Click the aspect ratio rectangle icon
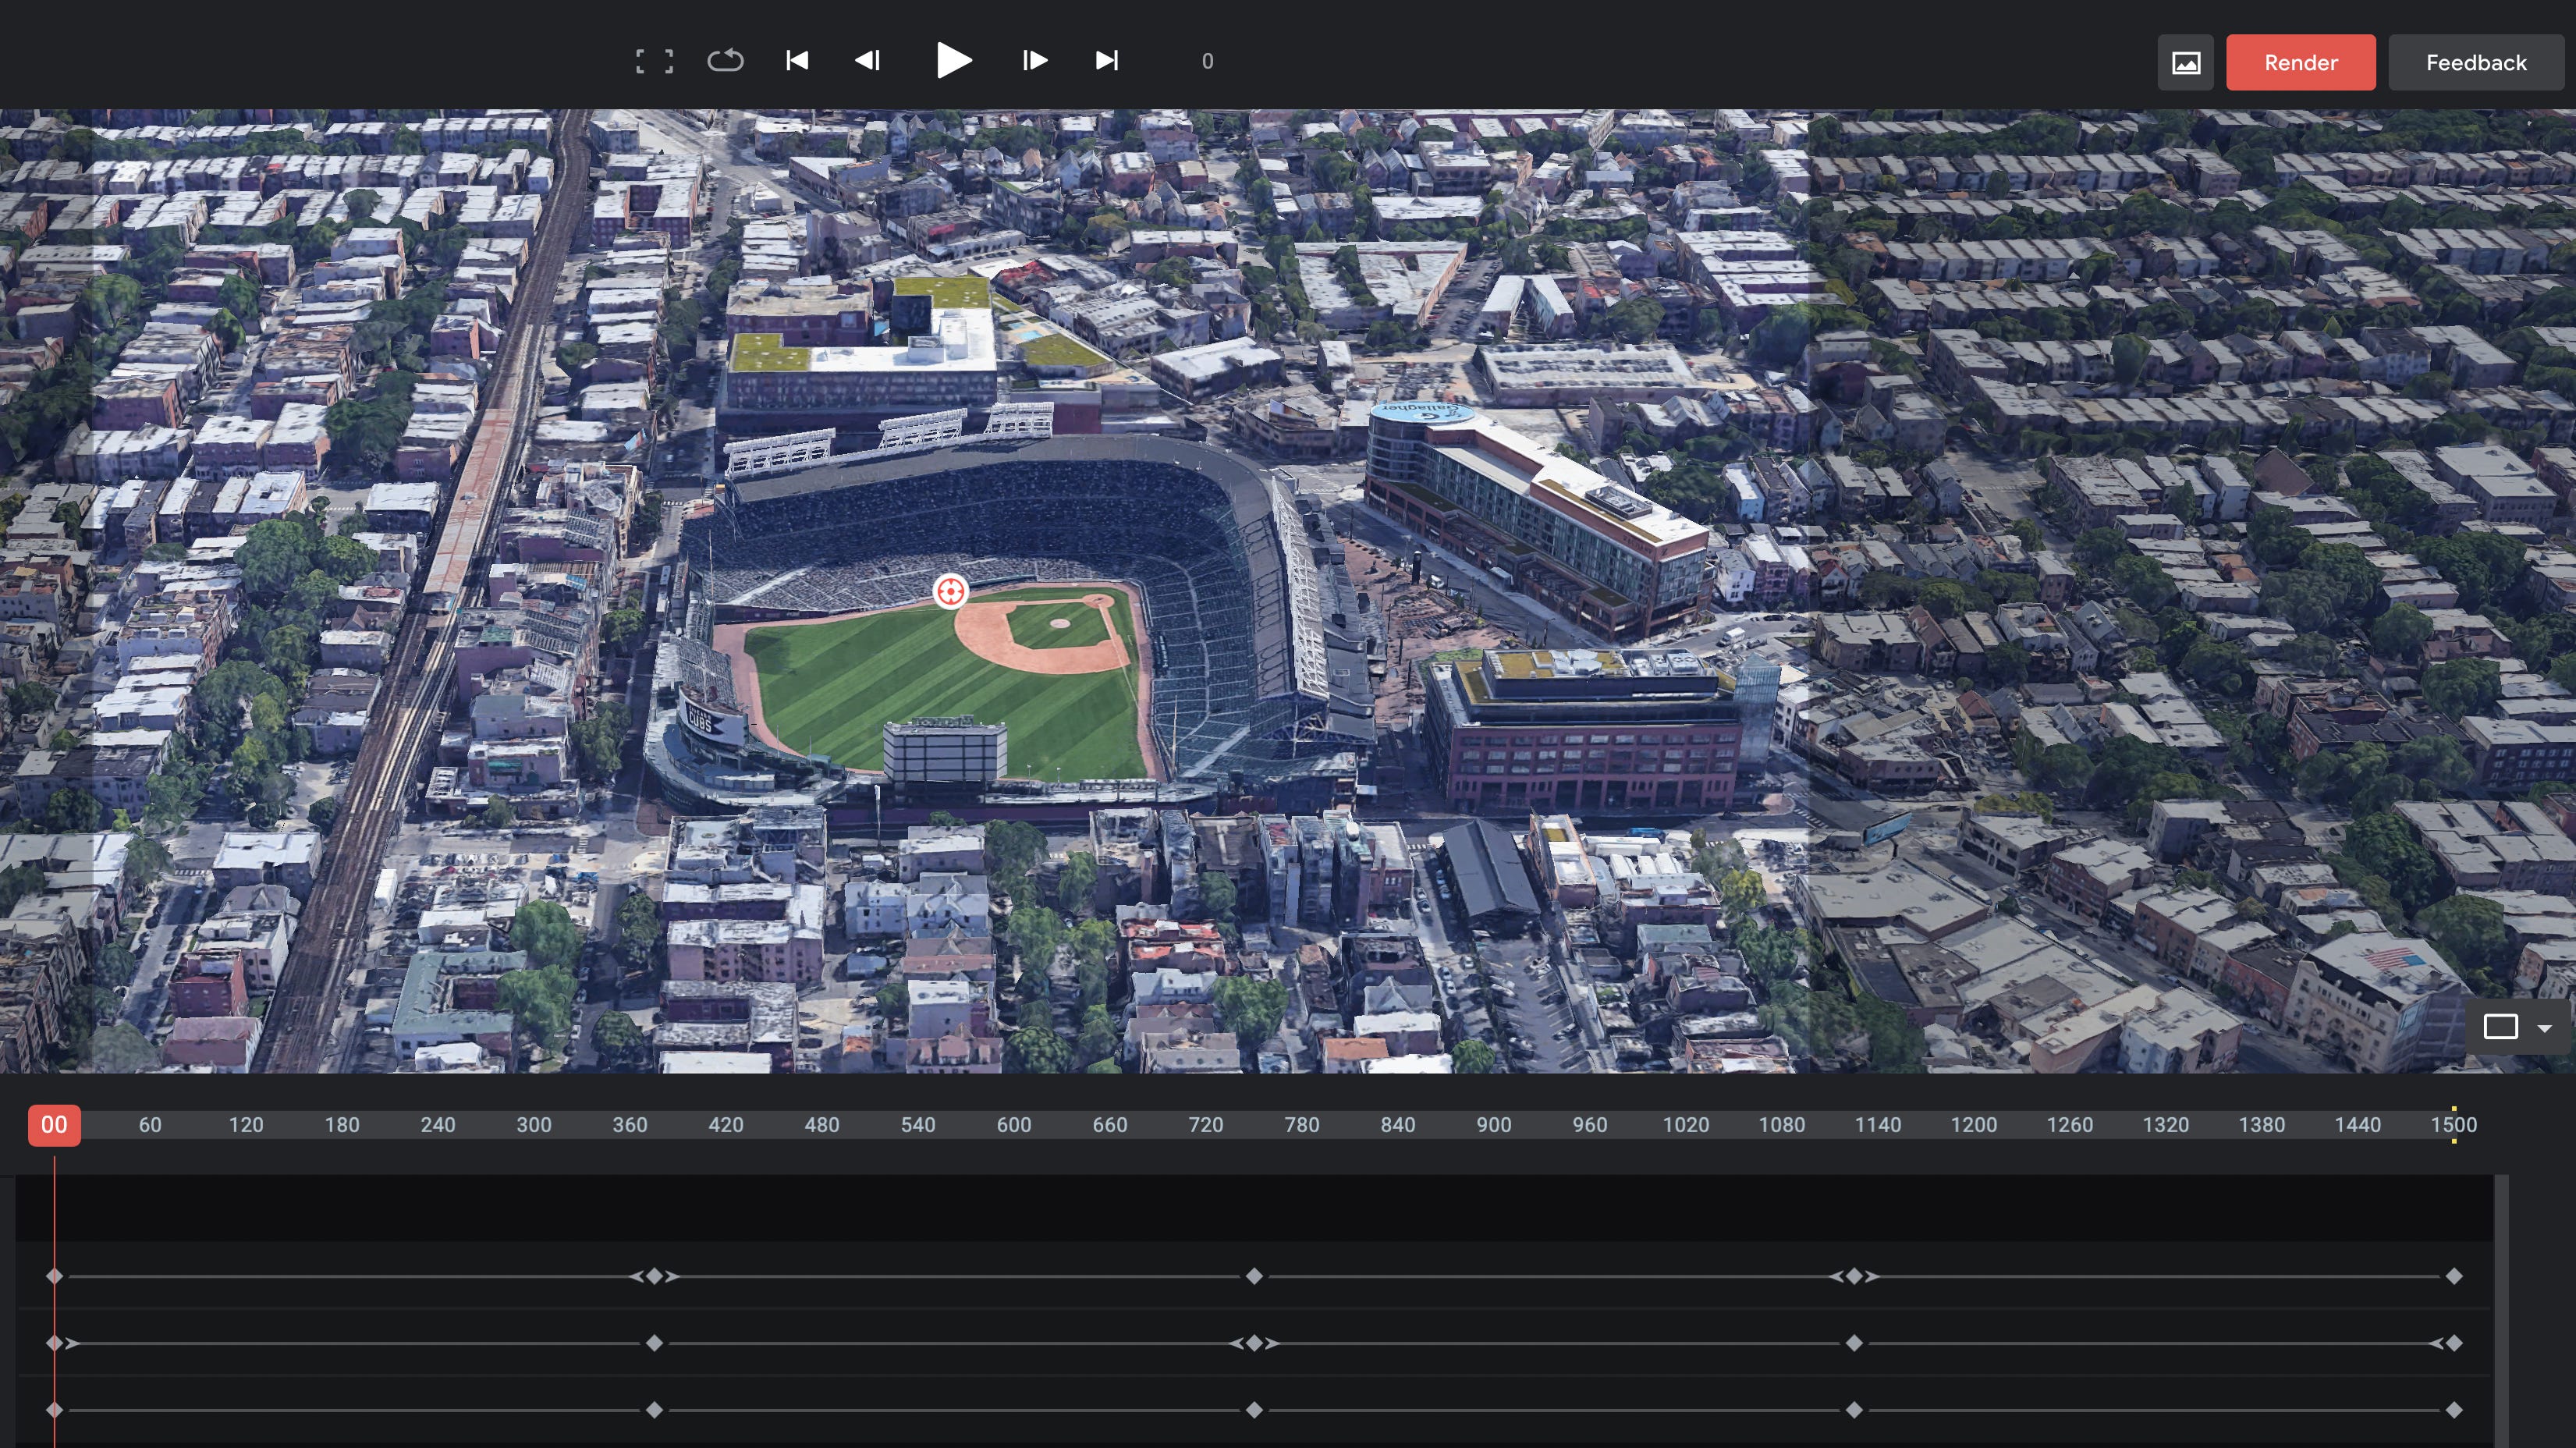 pyautogui.click(x=2500, y=1027)
